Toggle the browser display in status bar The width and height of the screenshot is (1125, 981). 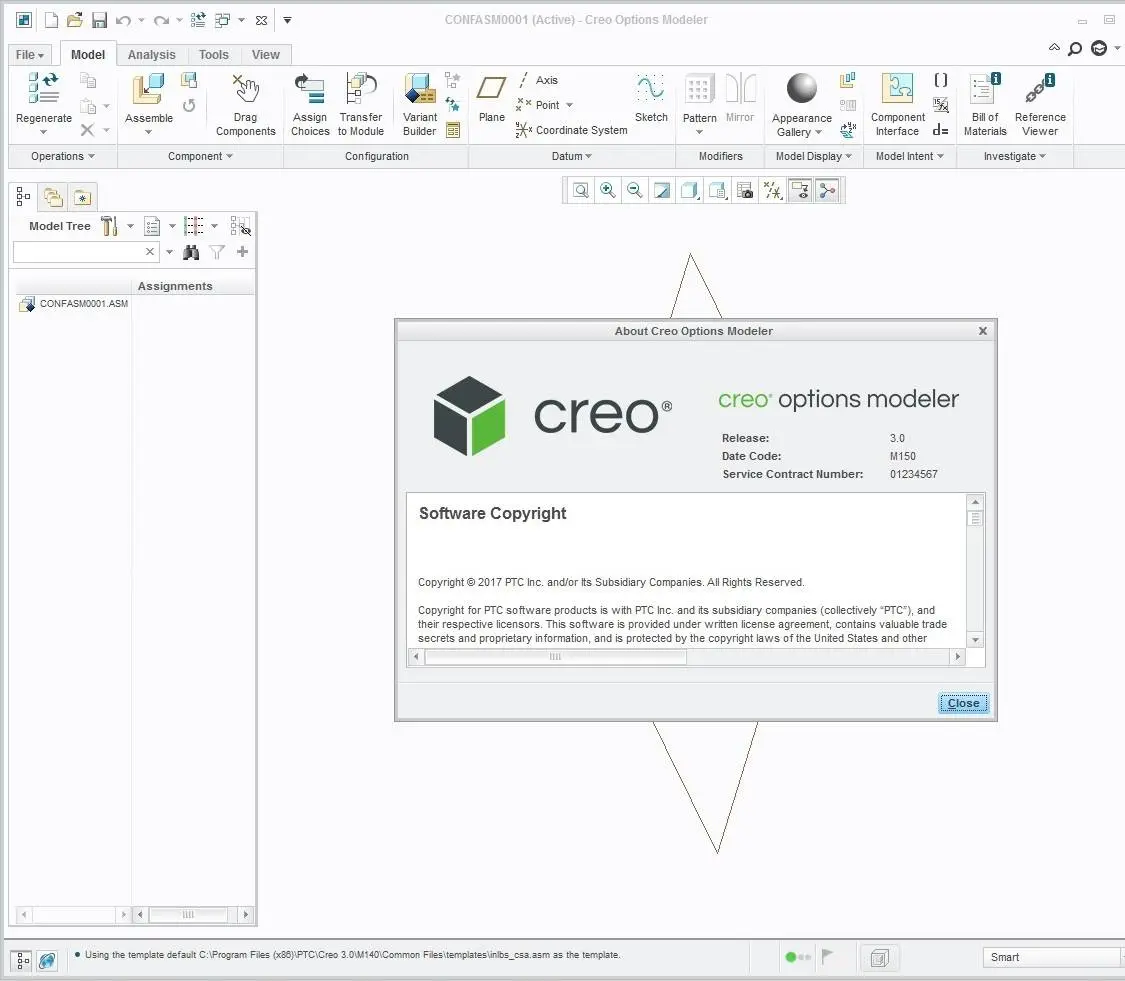[x=47, y=959]
